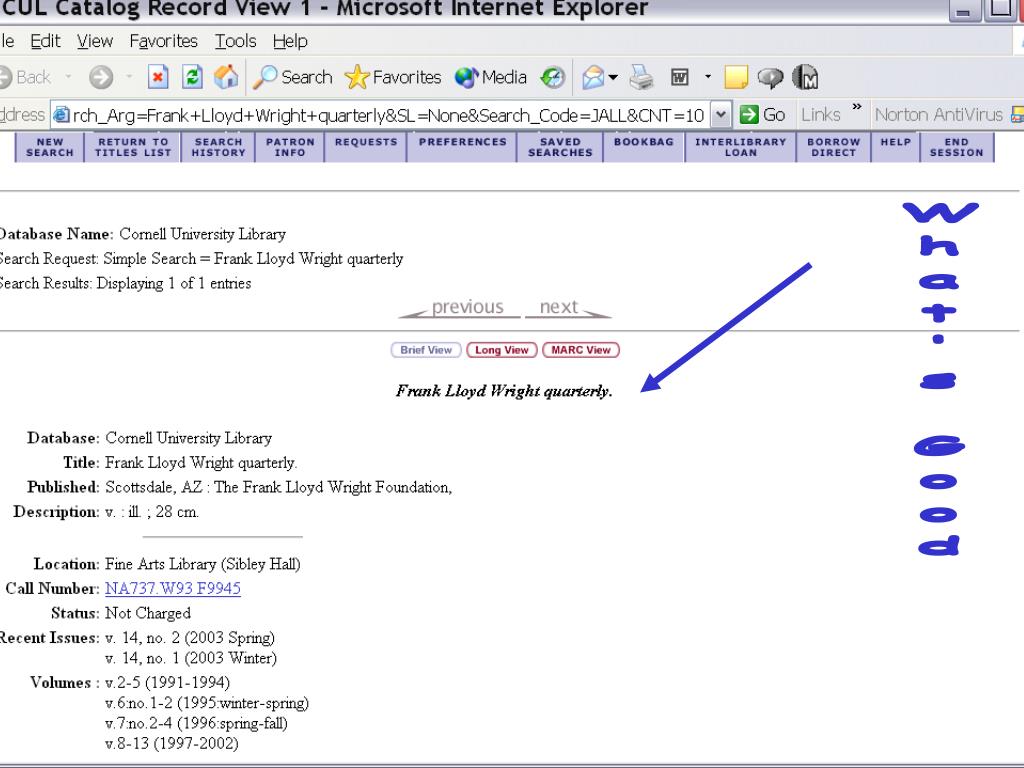Click the Mail envelope icon
The height and width of the screenshot is (768, 1024).
[593, 77]
